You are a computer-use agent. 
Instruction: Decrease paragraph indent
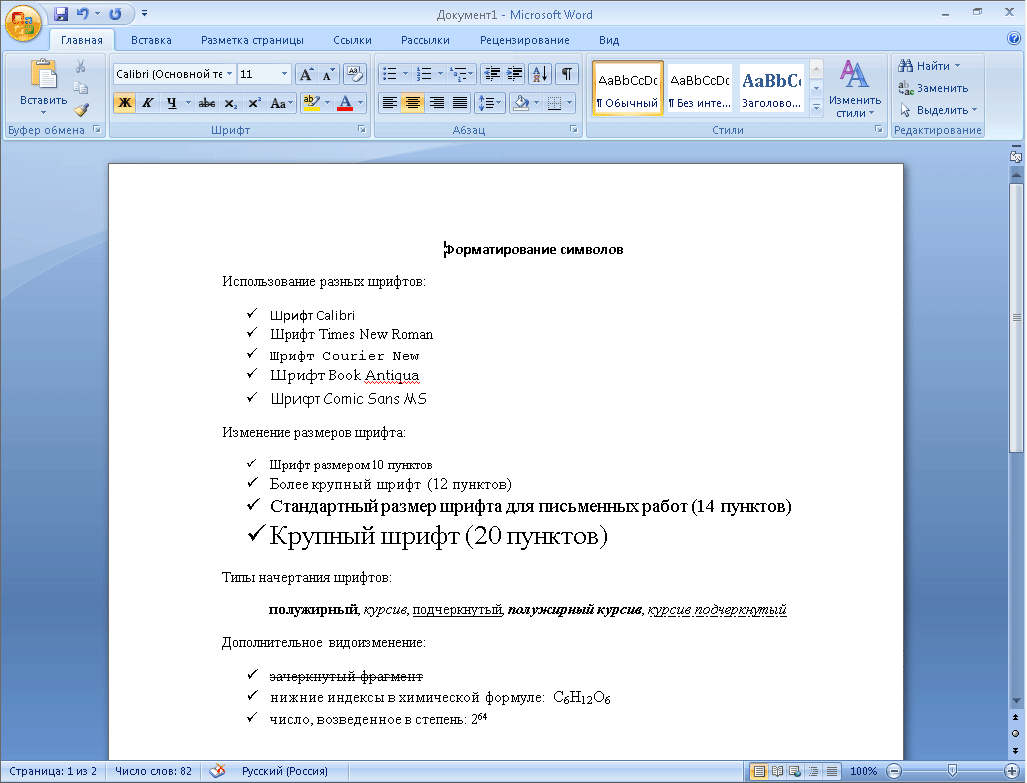pyautogui.click(x=492, y=74)
